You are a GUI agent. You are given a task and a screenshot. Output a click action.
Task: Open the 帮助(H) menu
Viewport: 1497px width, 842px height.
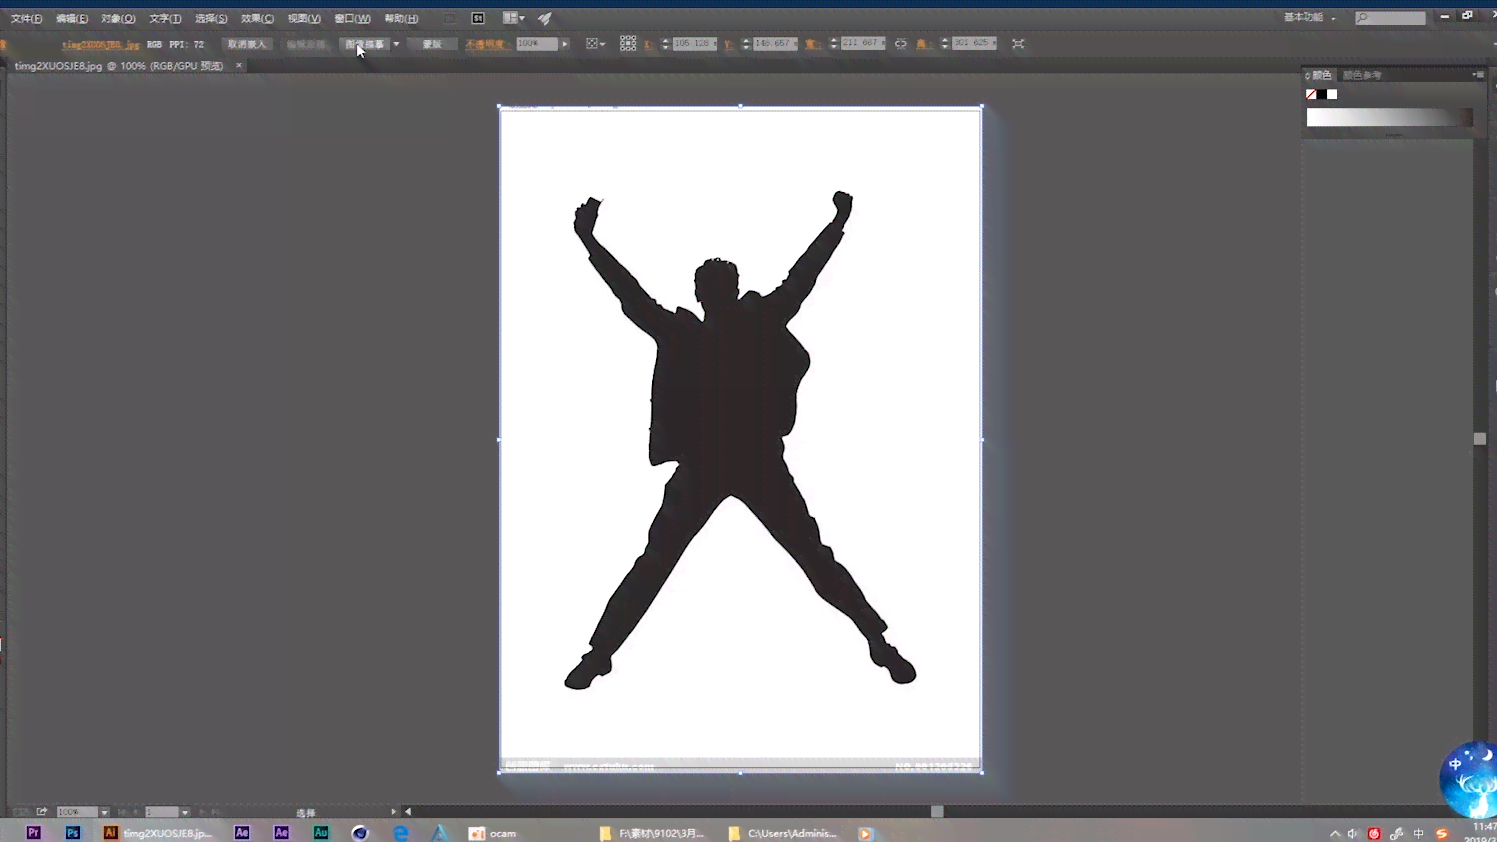[401, 18]
